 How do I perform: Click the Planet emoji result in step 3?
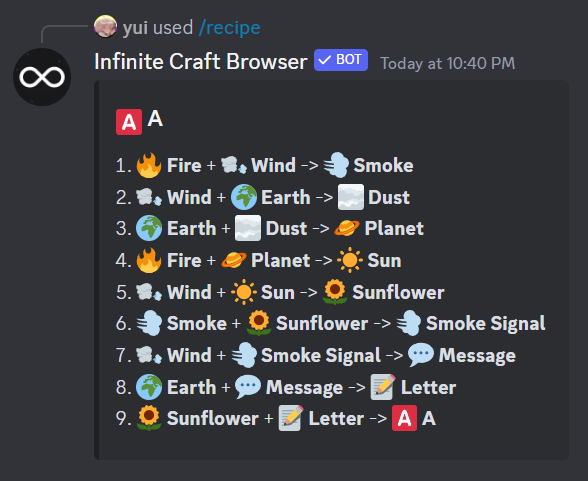347,228
